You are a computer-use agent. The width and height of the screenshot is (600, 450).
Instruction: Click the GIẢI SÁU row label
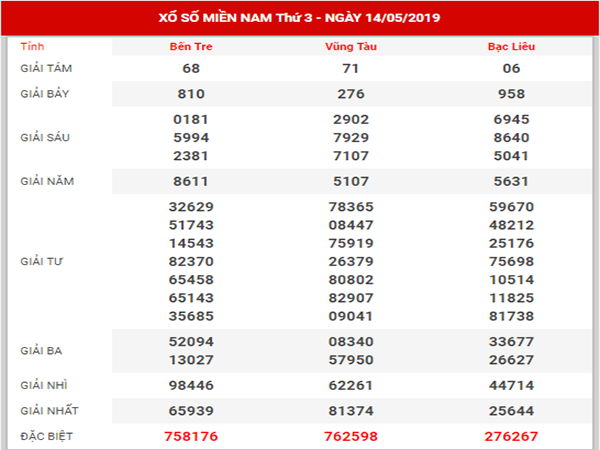(45, 139)
